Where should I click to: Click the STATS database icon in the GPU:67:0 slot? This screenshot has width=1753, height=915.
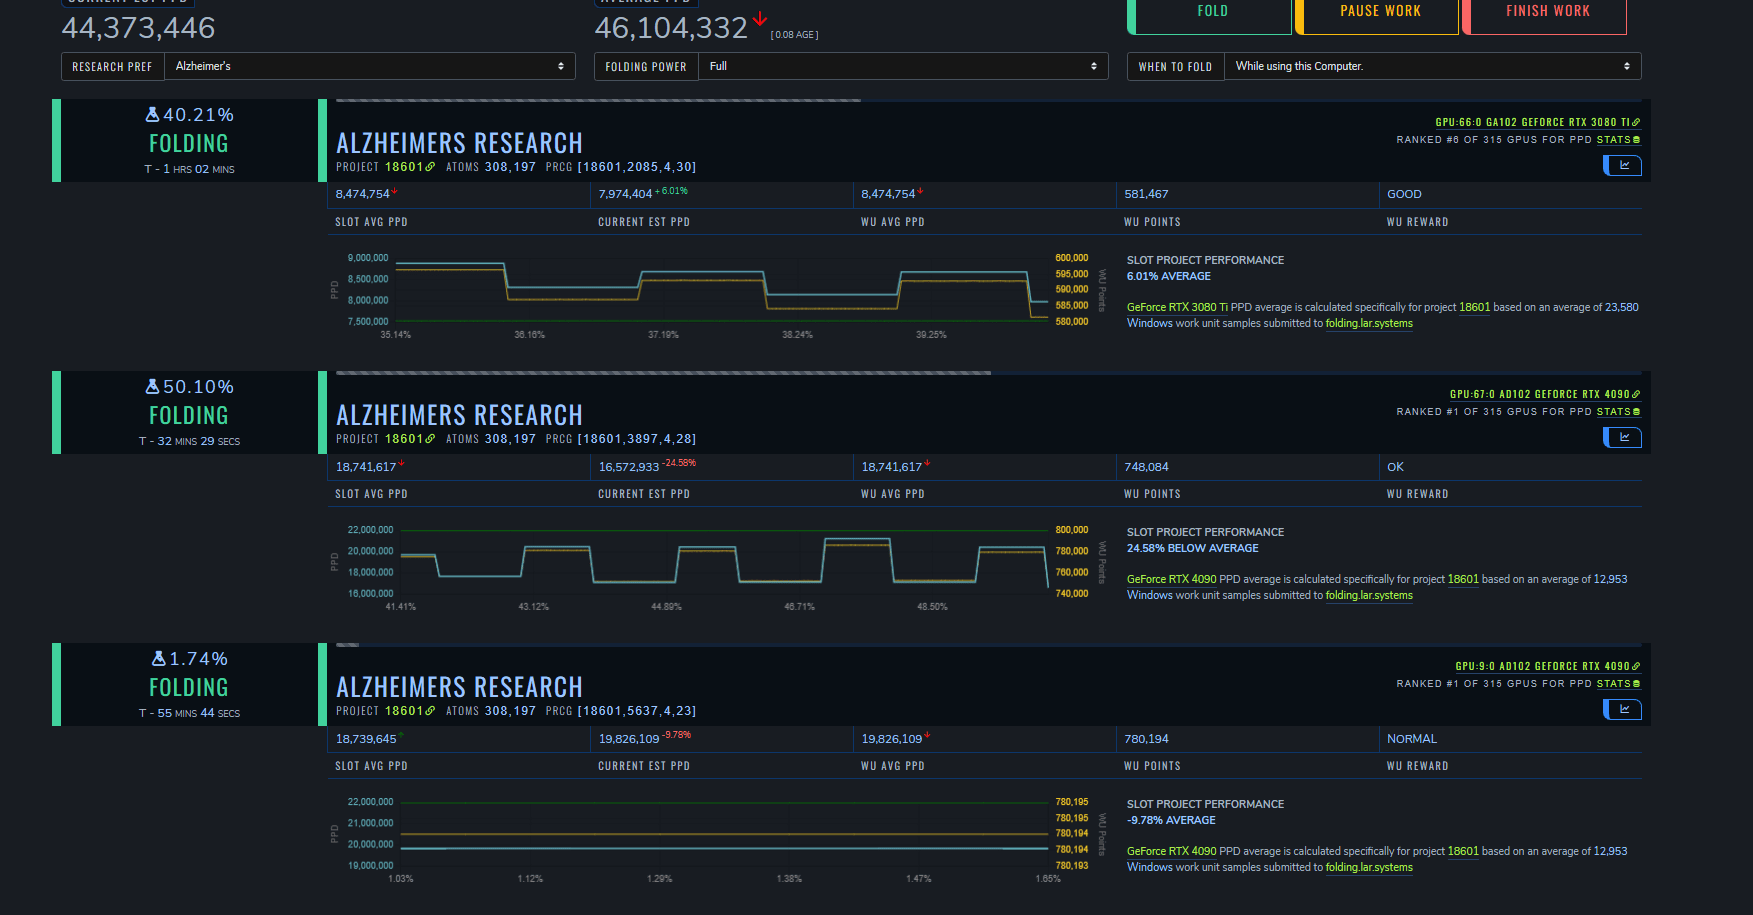pos(1636,412)
